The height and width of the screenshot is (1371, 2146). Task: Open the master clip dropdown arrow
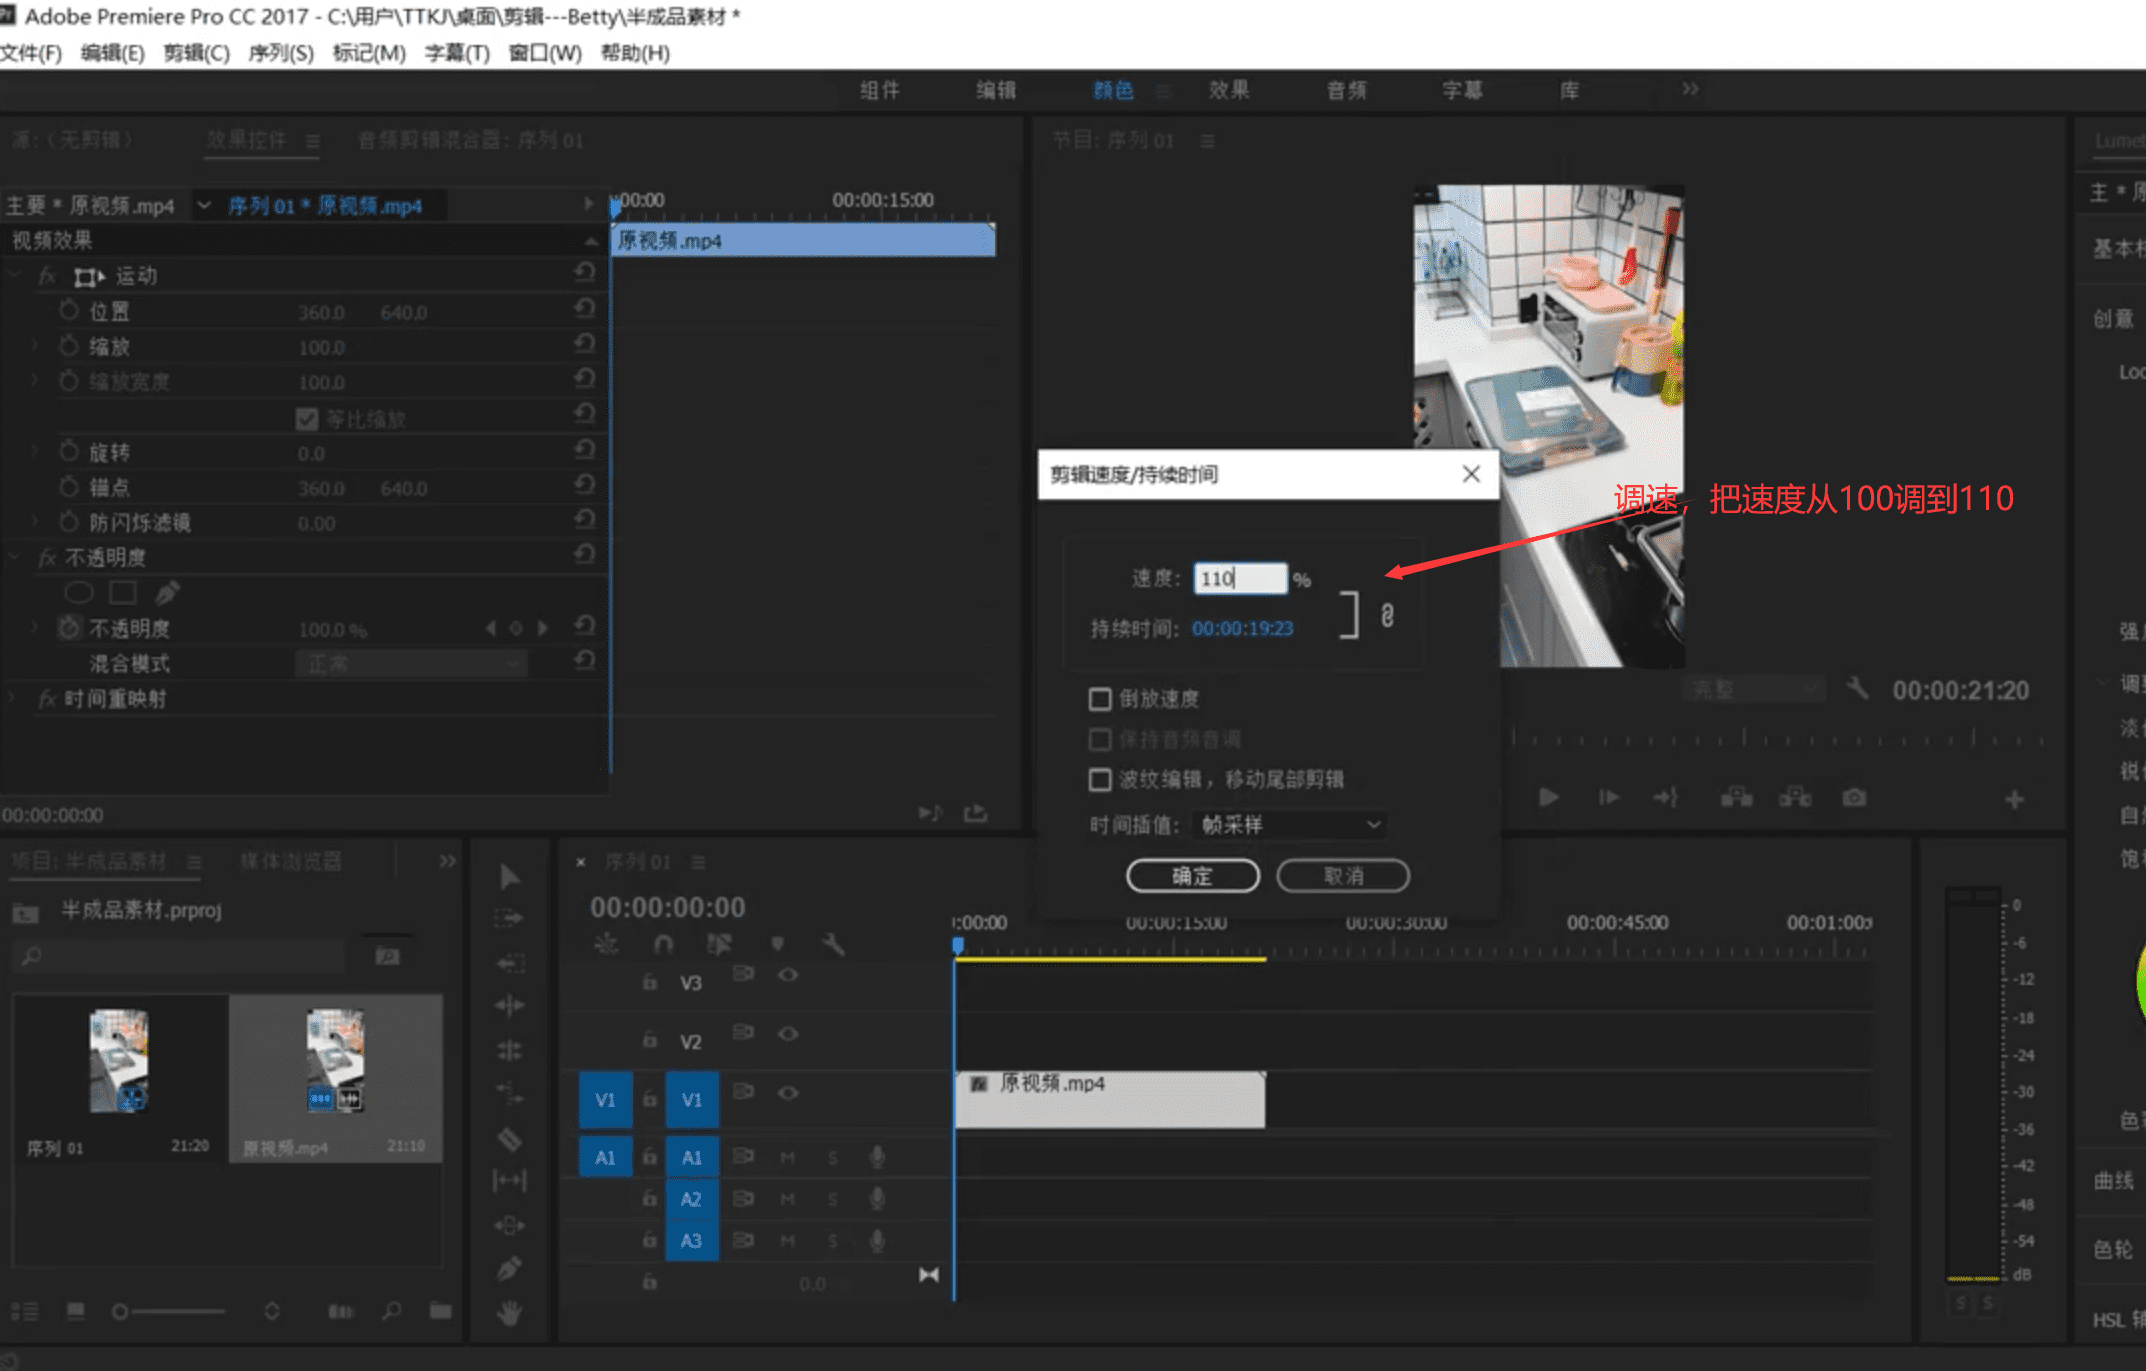(x=204, y=205)
